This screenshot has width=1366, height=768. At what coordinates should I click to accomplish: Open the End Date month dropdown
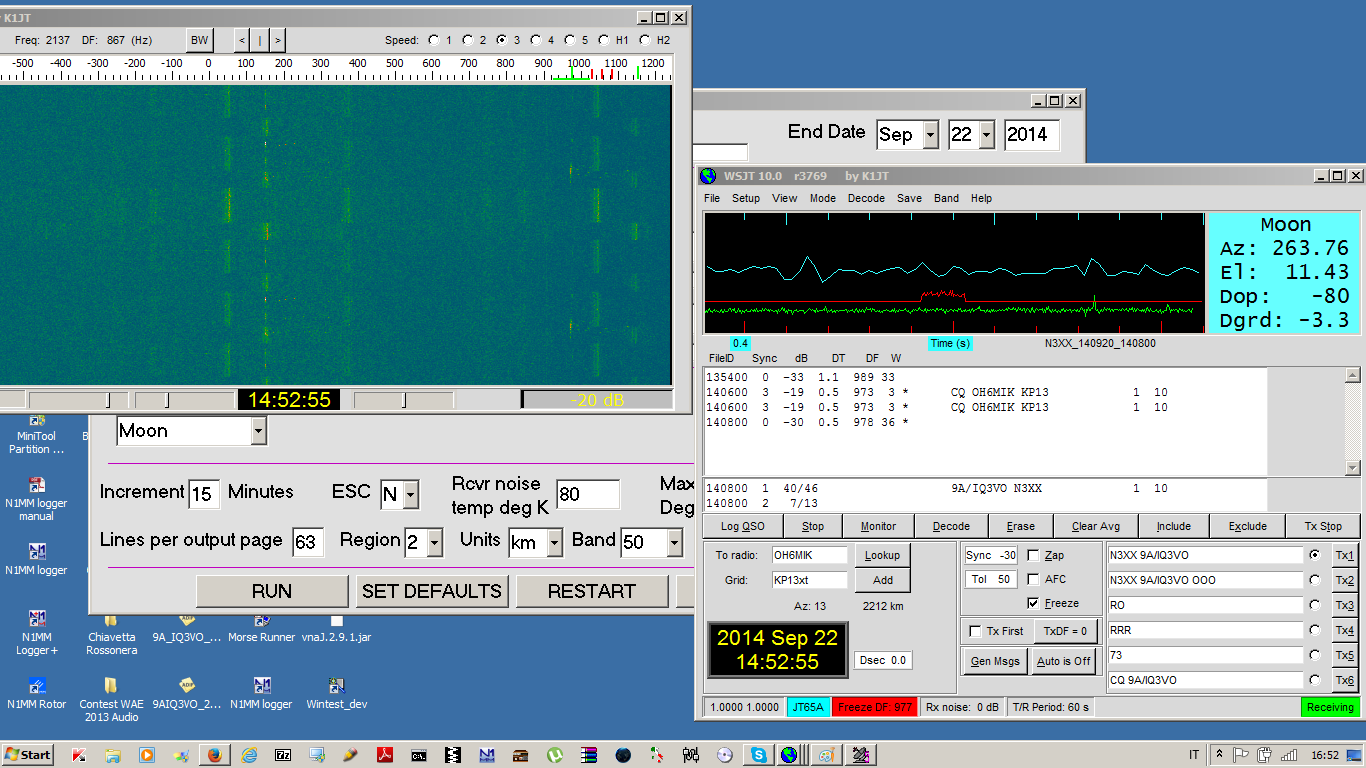click(931, 135)
